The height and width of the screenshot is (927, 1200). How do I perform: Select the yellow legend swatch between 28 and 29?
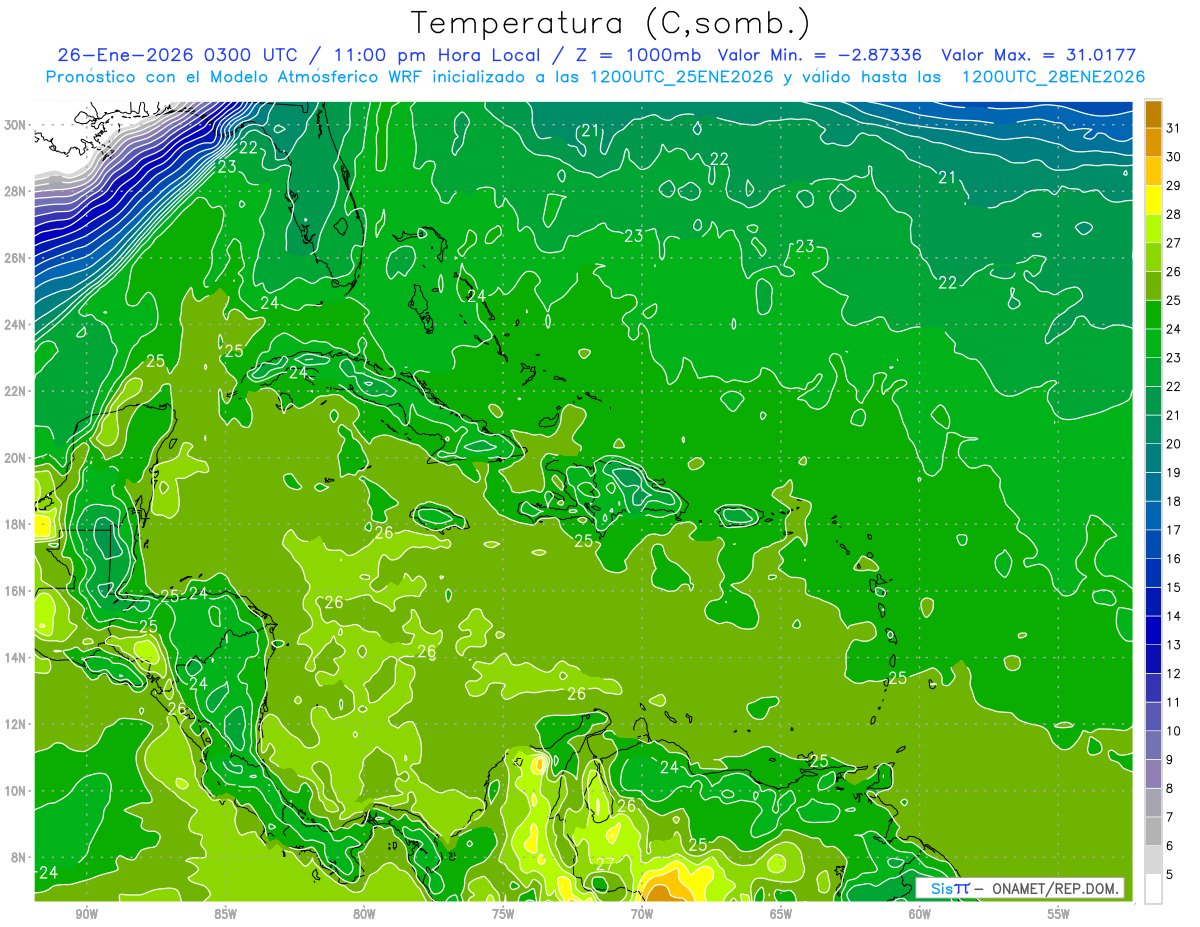point(1153,200)
